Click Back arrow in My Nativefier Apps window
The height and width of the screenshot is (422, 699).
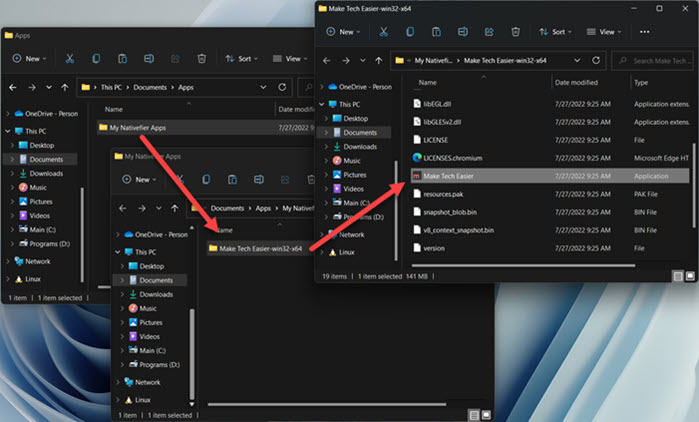(x=122, y=208)
